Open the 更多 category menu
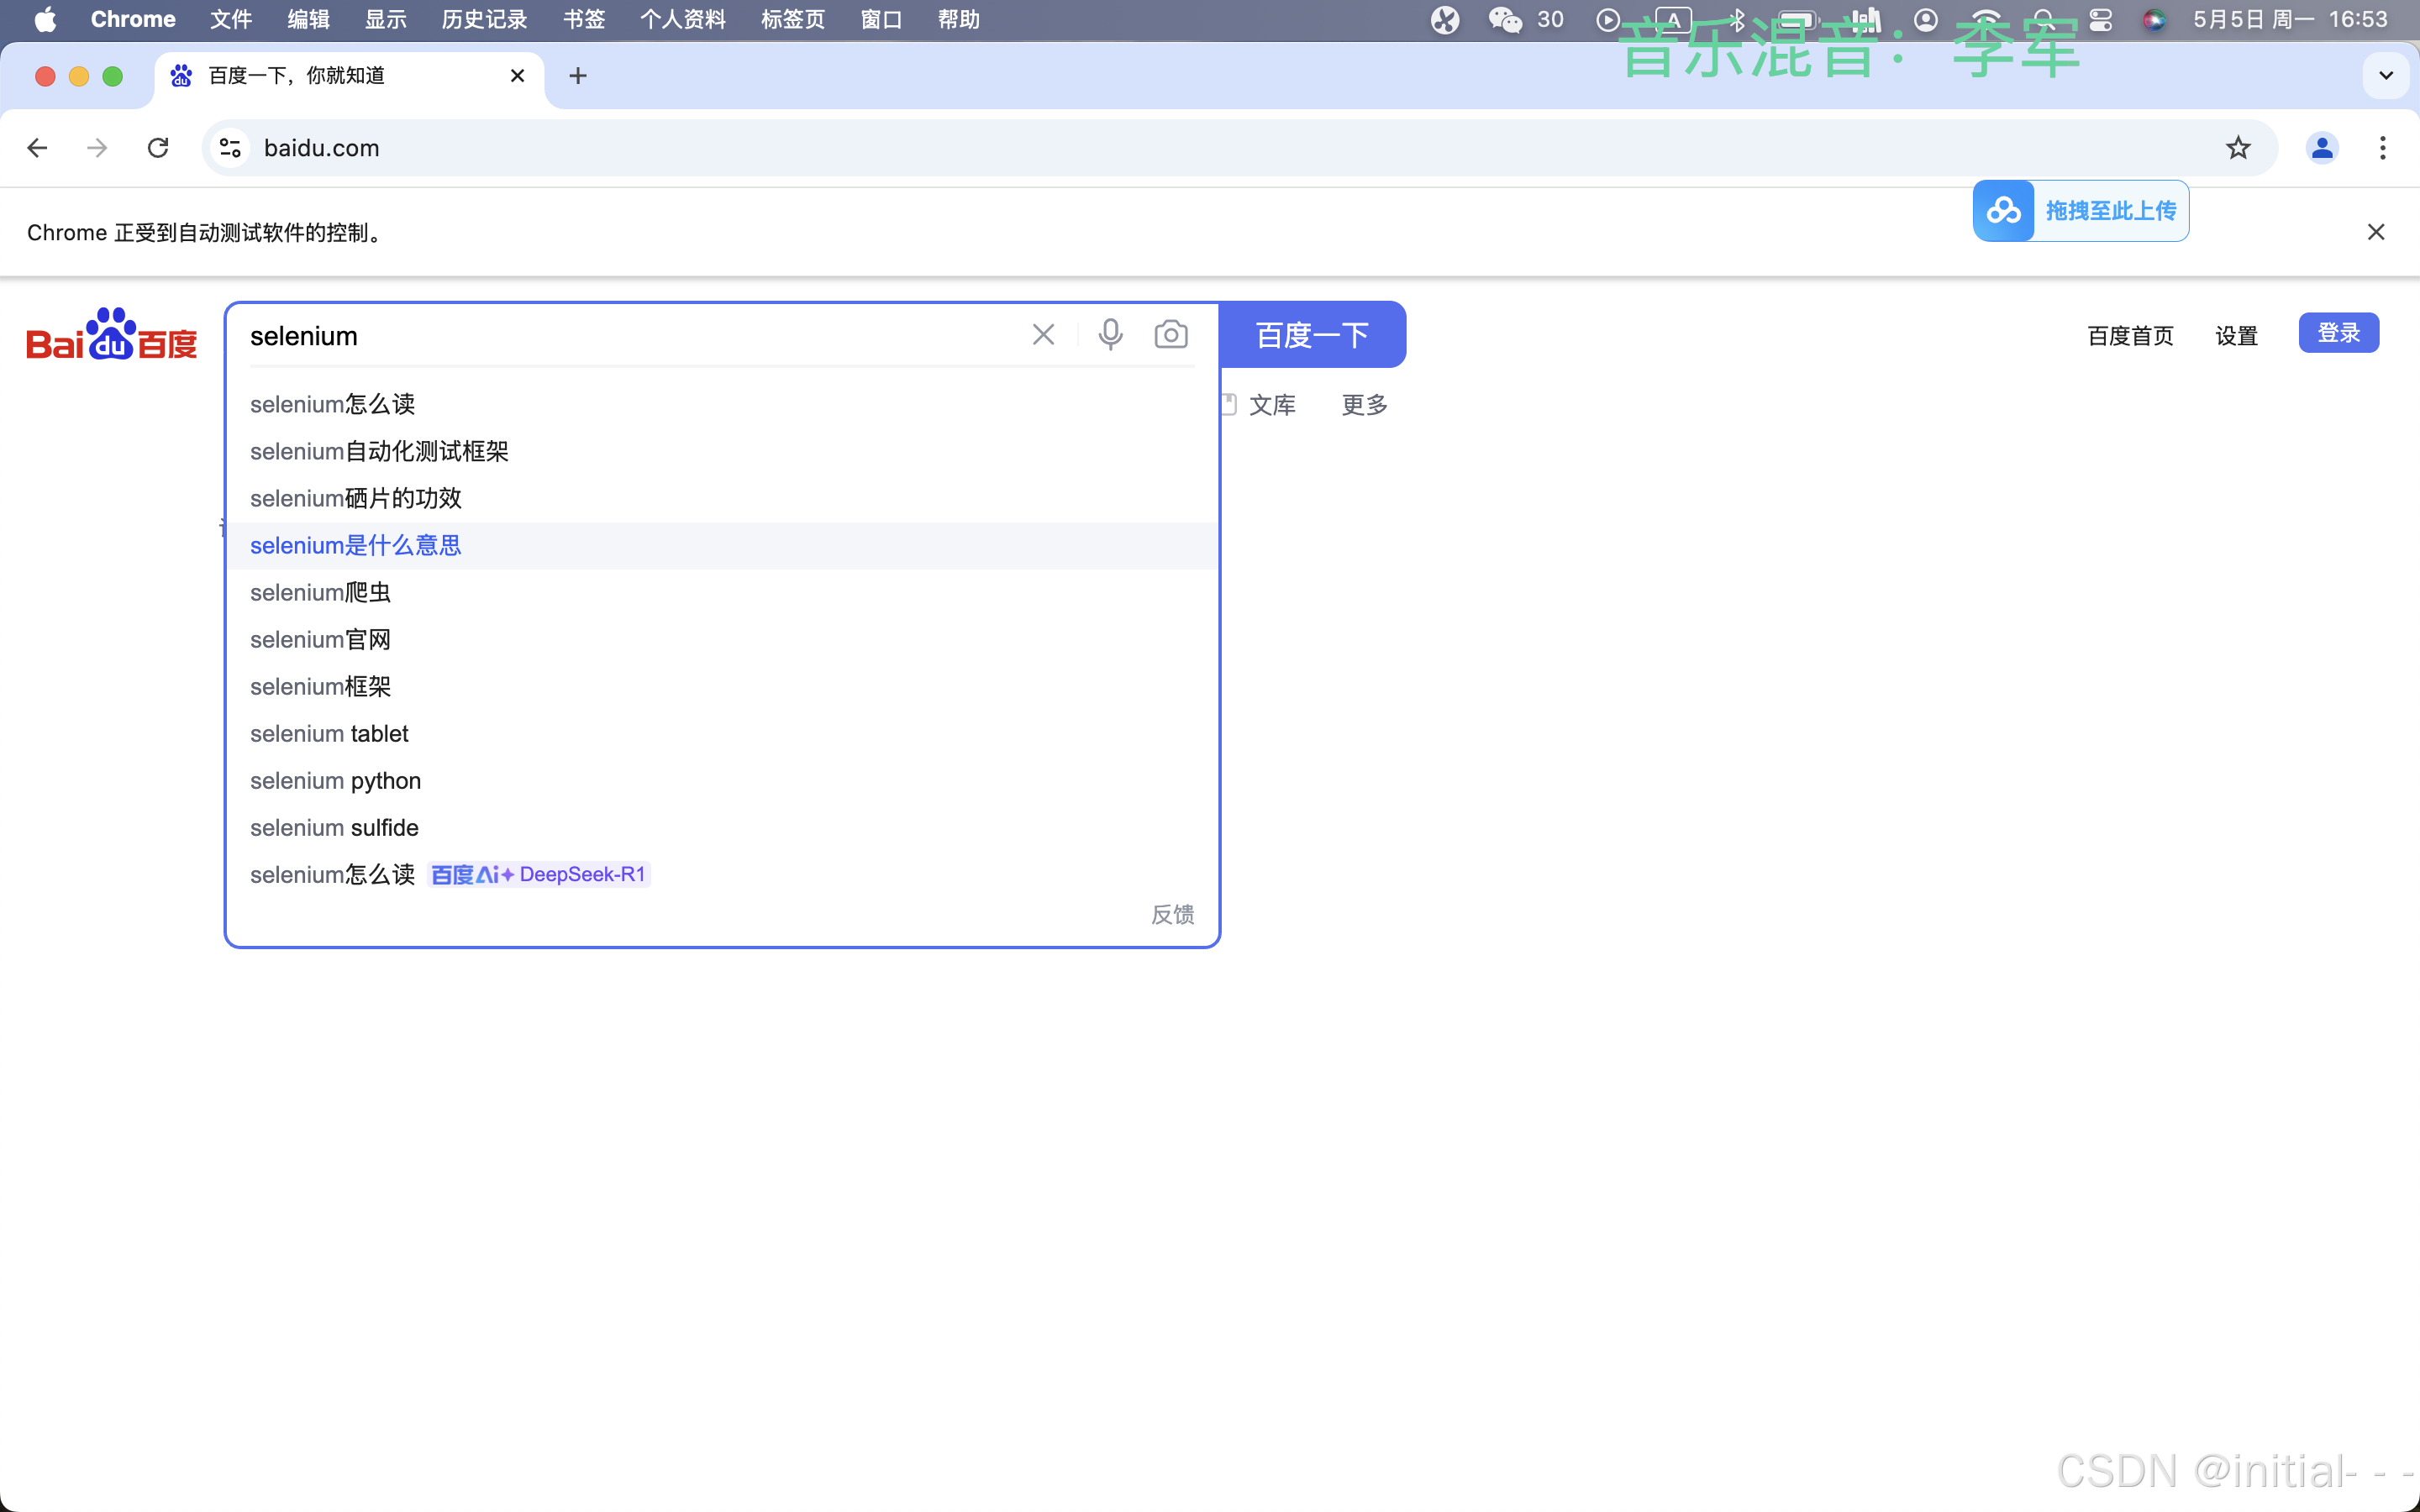 [1364, 405]
